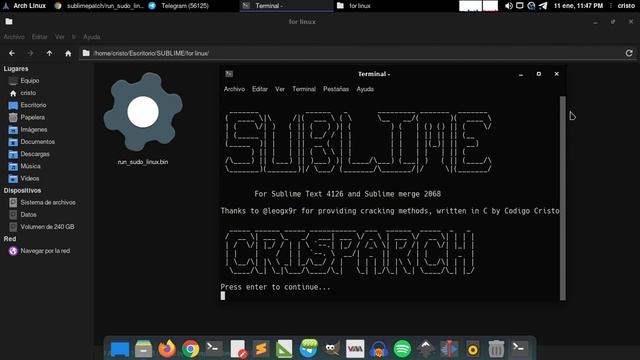Switch to the 'for linux' taskbar item
This screenshot has height=360, width=640.
(x=354, y=6)
